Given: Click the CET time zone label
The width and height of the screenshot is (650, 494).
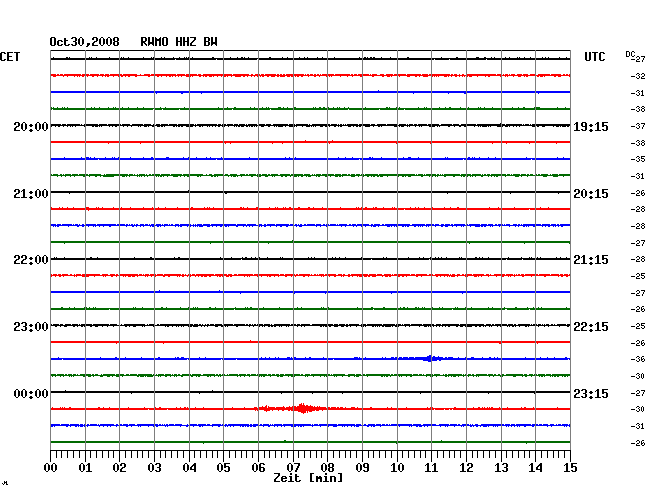Looking at the screenshot, I should 10,57.
